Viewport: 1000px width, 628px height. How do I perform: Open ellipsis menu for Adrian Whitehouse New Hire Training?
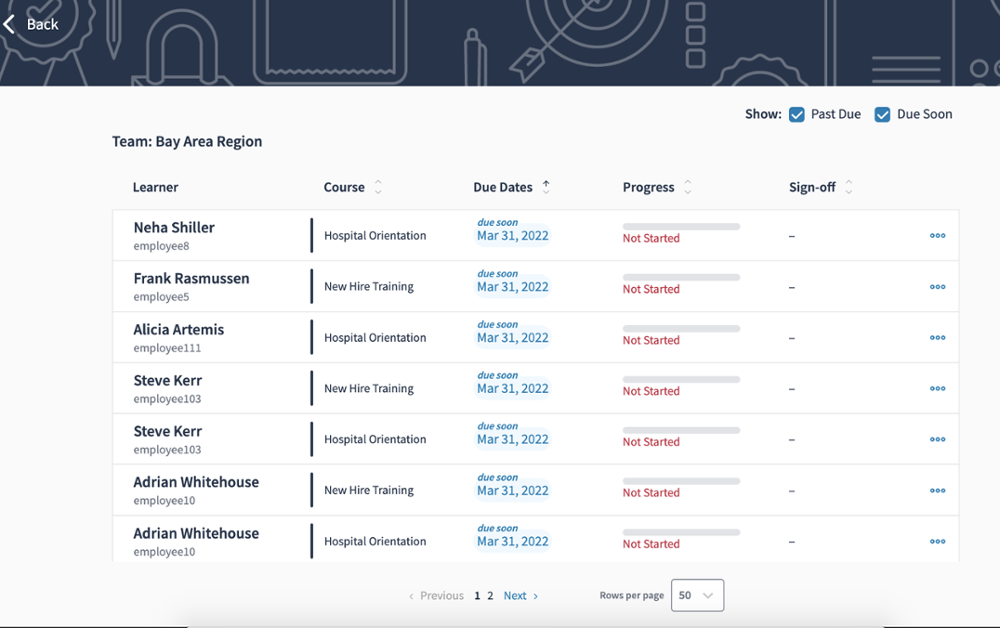(x=937, y=491)
